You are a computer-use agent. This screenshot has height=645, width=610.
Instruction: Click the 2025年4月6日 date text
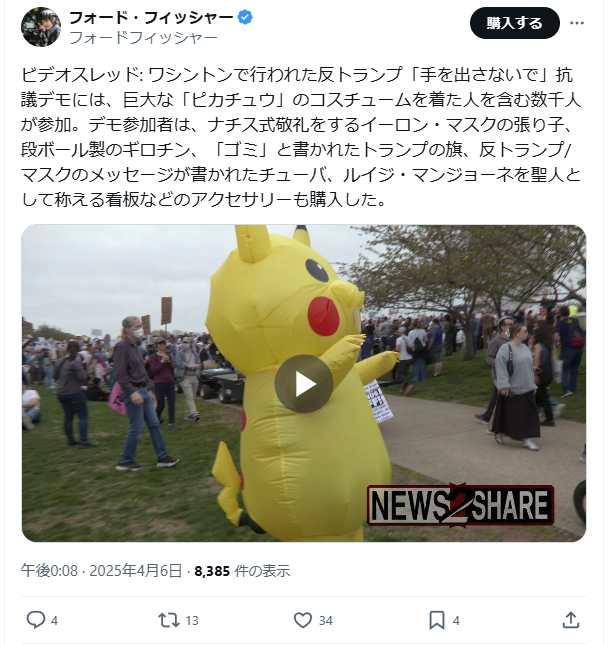coord(136,571)
